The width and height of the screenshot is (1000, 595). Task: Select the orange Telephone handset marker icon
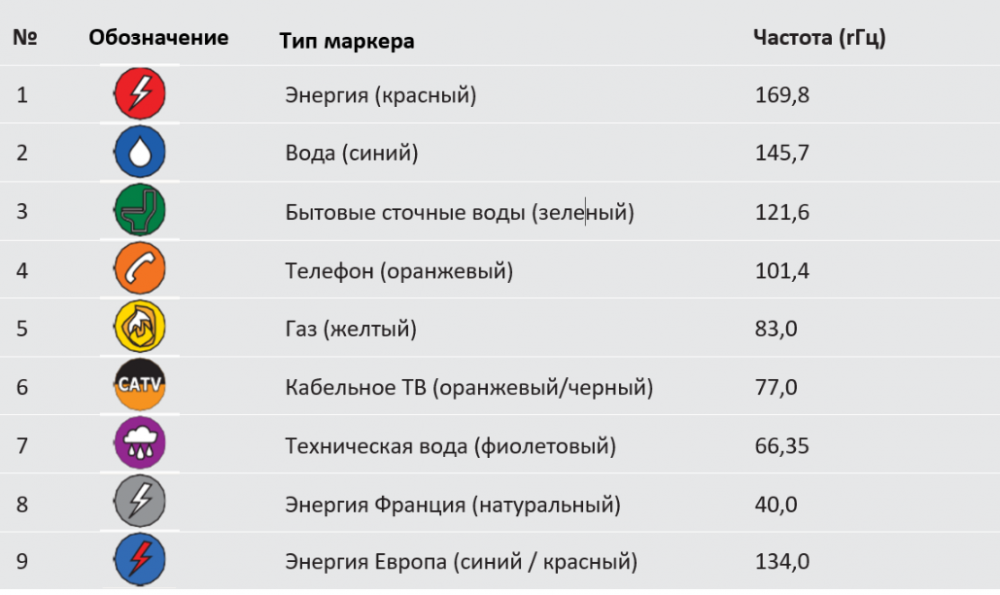click(140, 268)
